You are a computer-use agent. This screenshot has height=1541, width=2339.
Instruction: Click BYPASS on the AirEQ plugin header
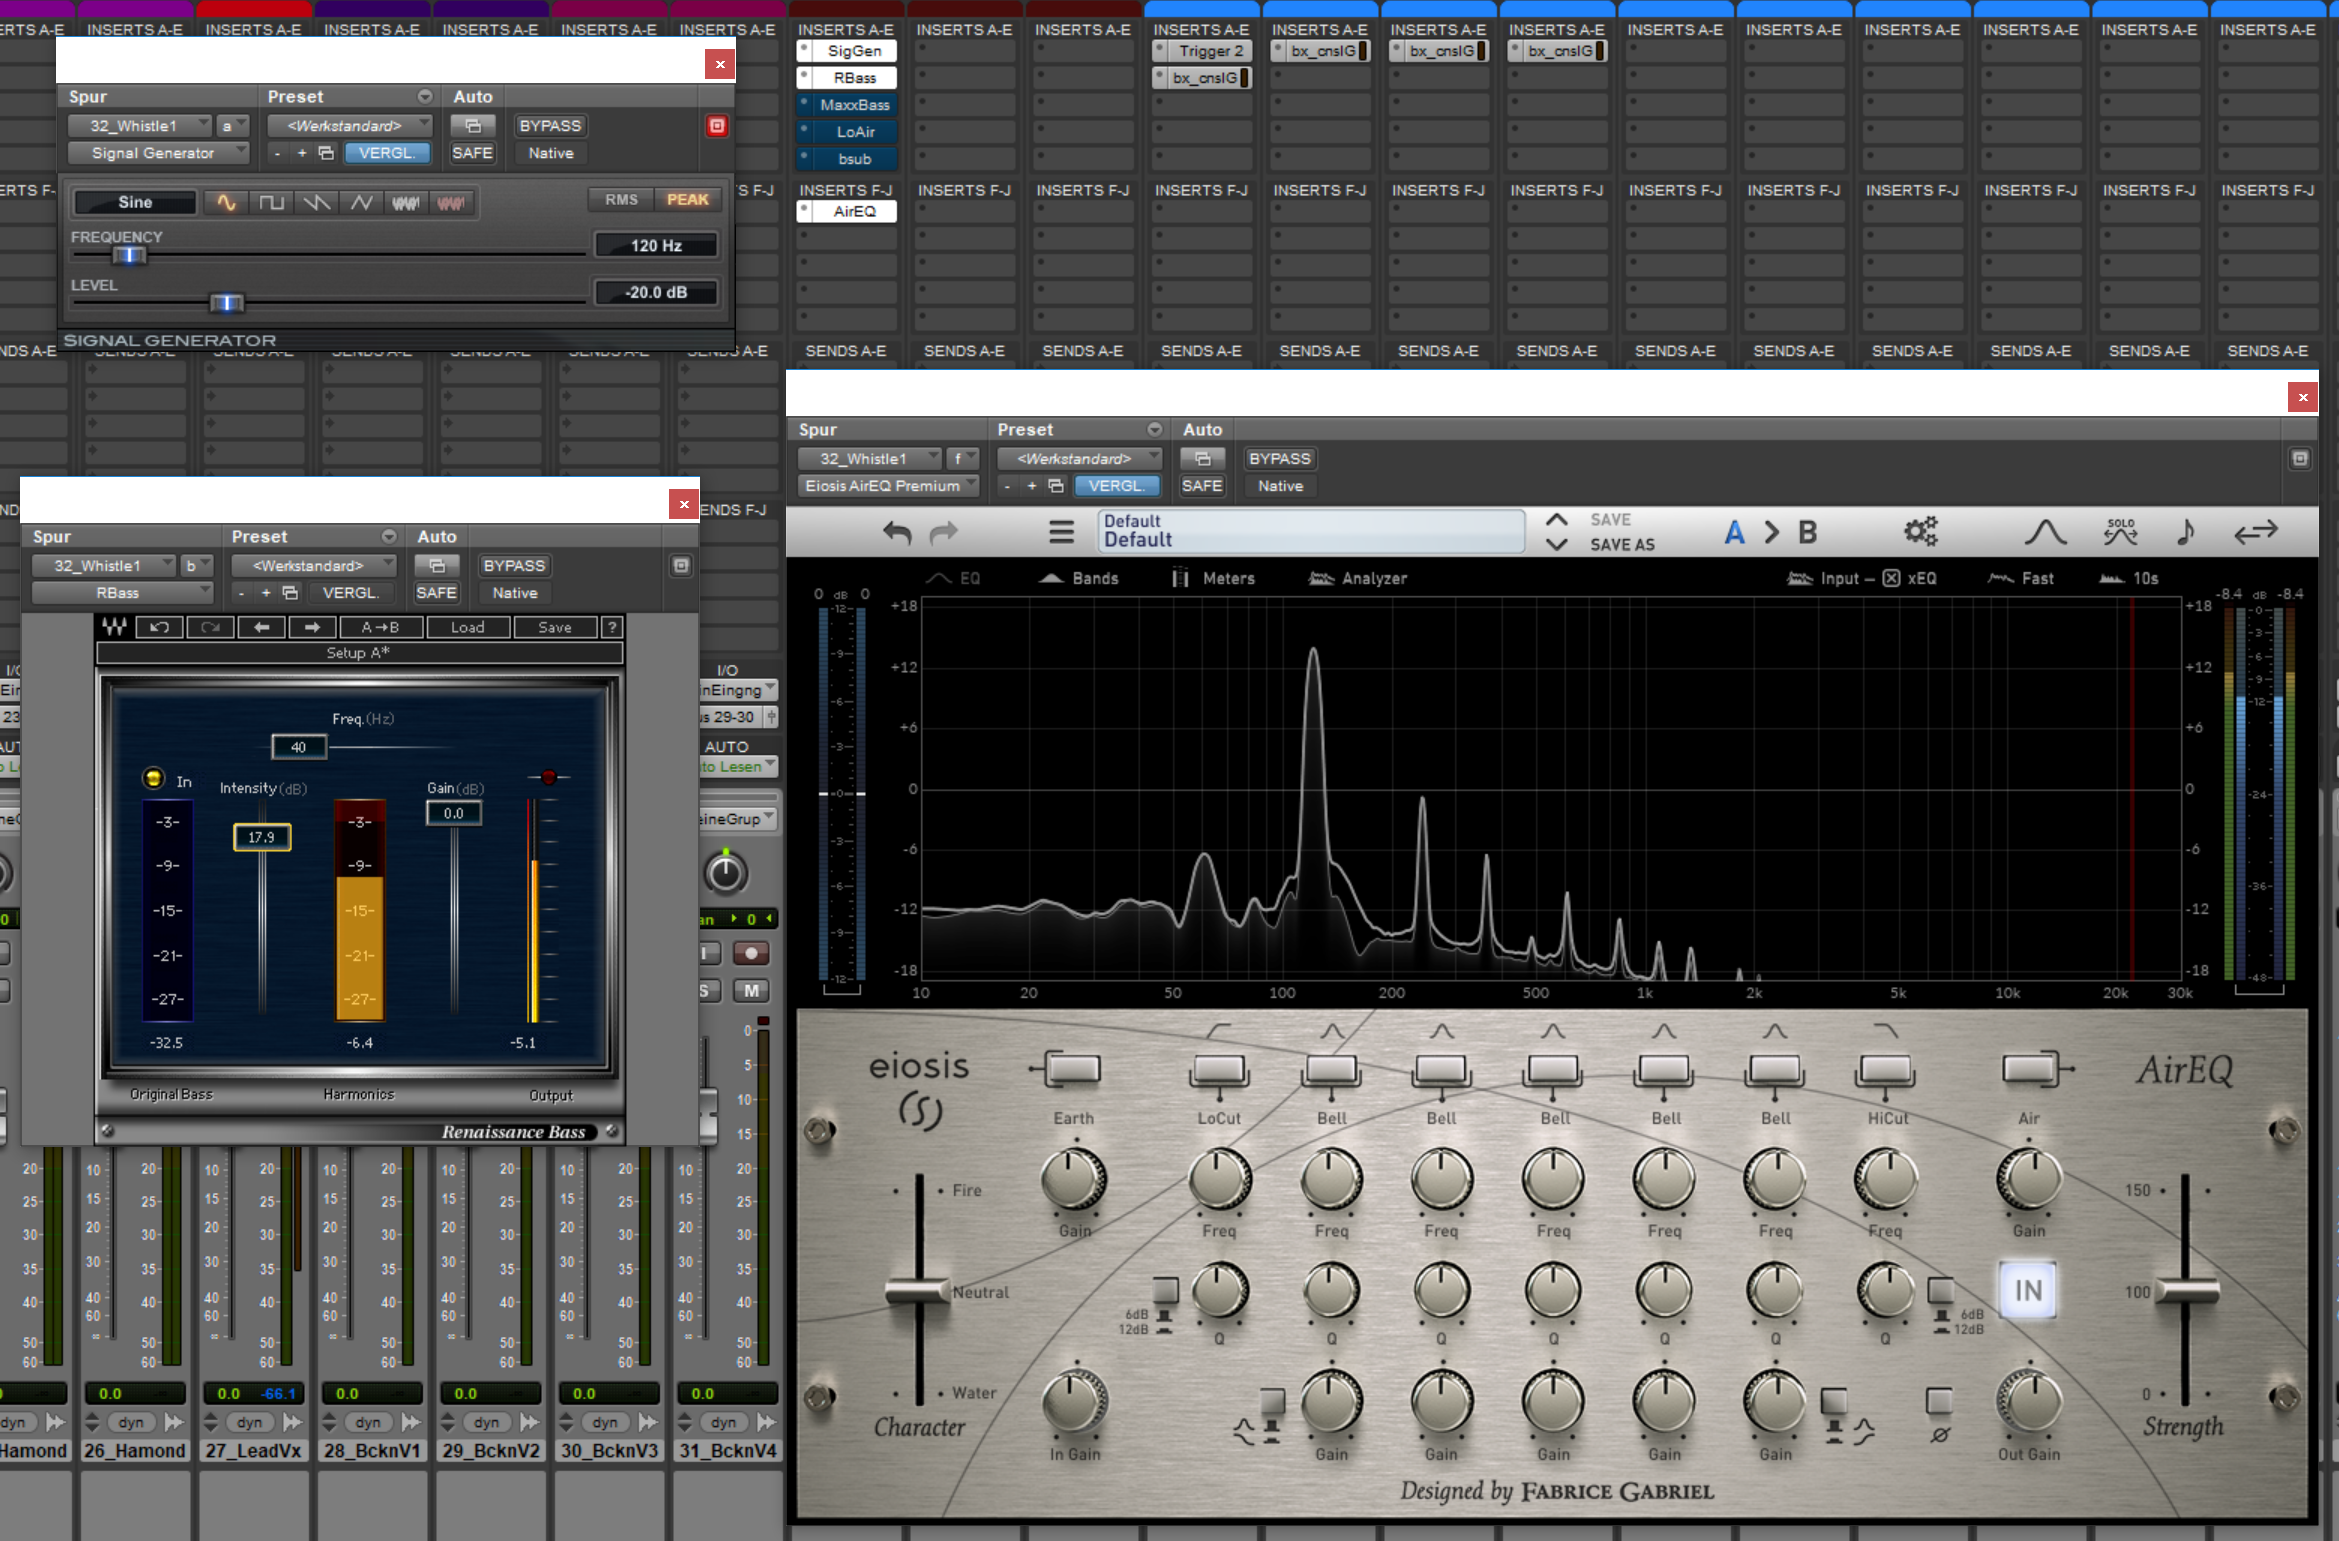point(1279,459)
